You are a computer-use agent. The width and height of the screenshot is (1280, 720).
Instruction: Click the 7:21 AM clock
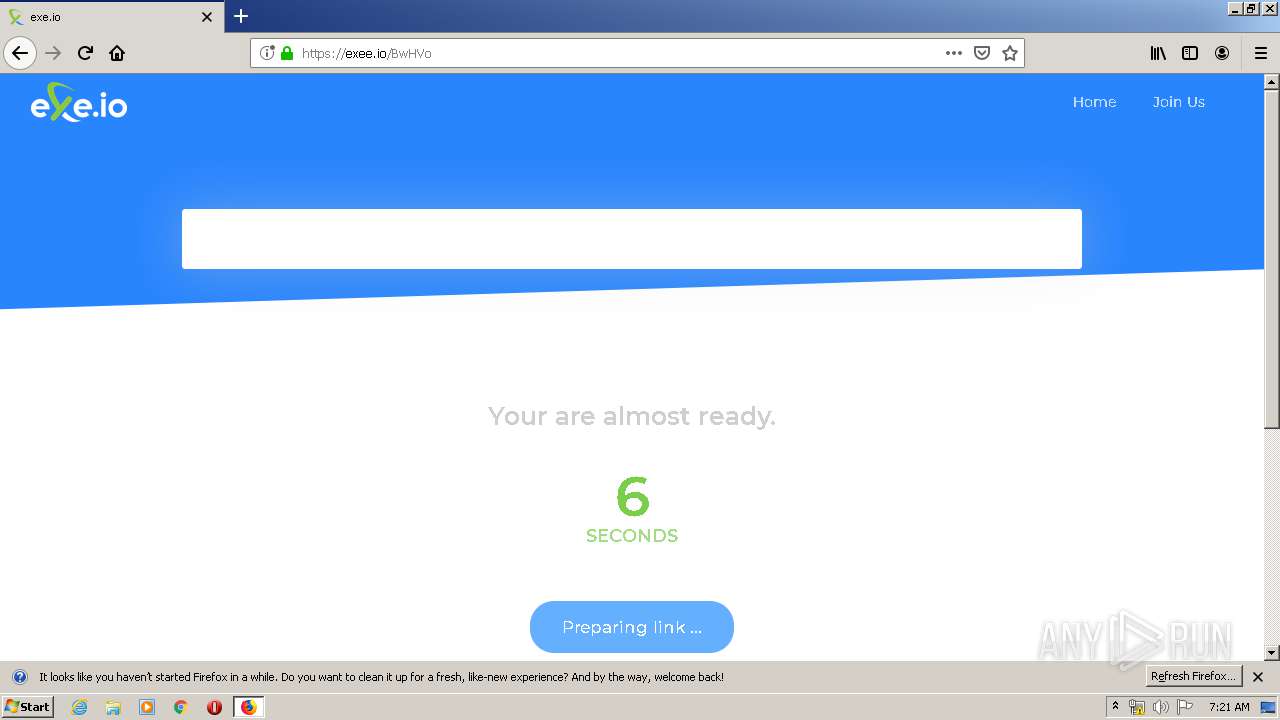[1229, 707]
